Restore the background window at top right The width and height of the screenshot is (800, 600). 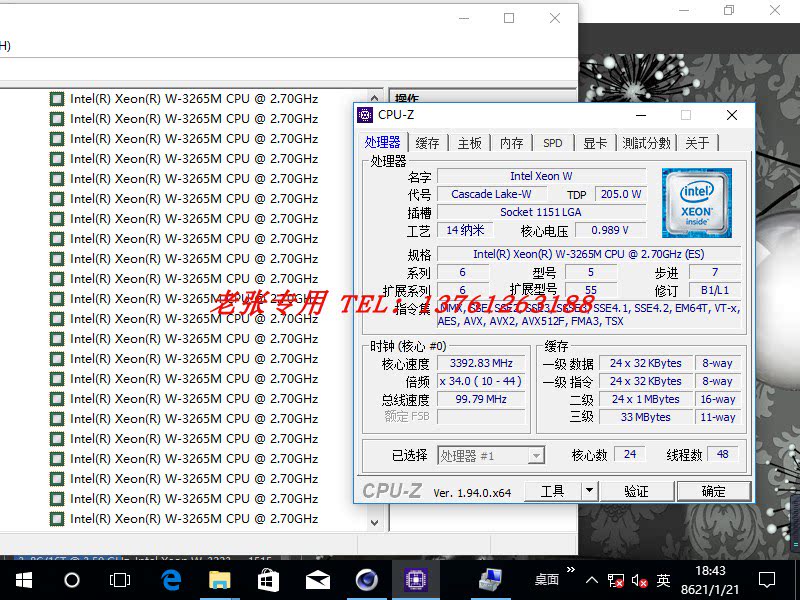(729, 10)
